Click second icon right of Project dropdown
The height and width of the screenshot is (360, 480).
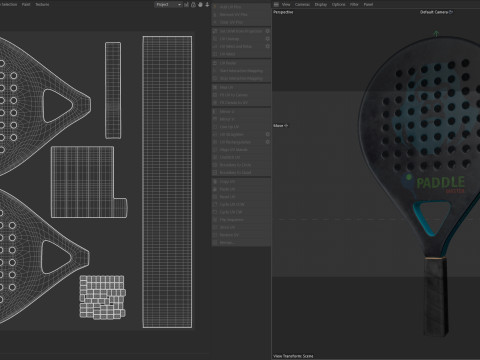point(193,5)
